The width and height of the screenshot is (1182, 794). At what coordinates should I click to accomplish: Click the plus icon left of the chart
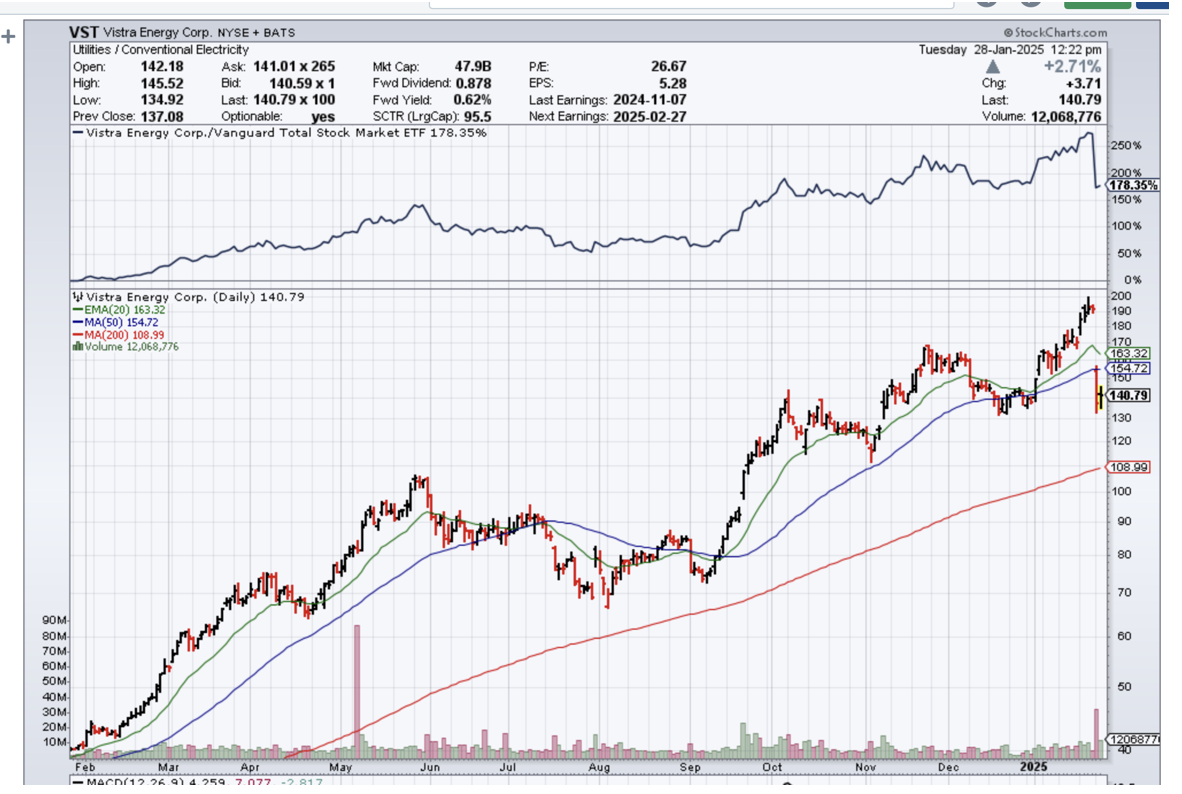[8, 36]
